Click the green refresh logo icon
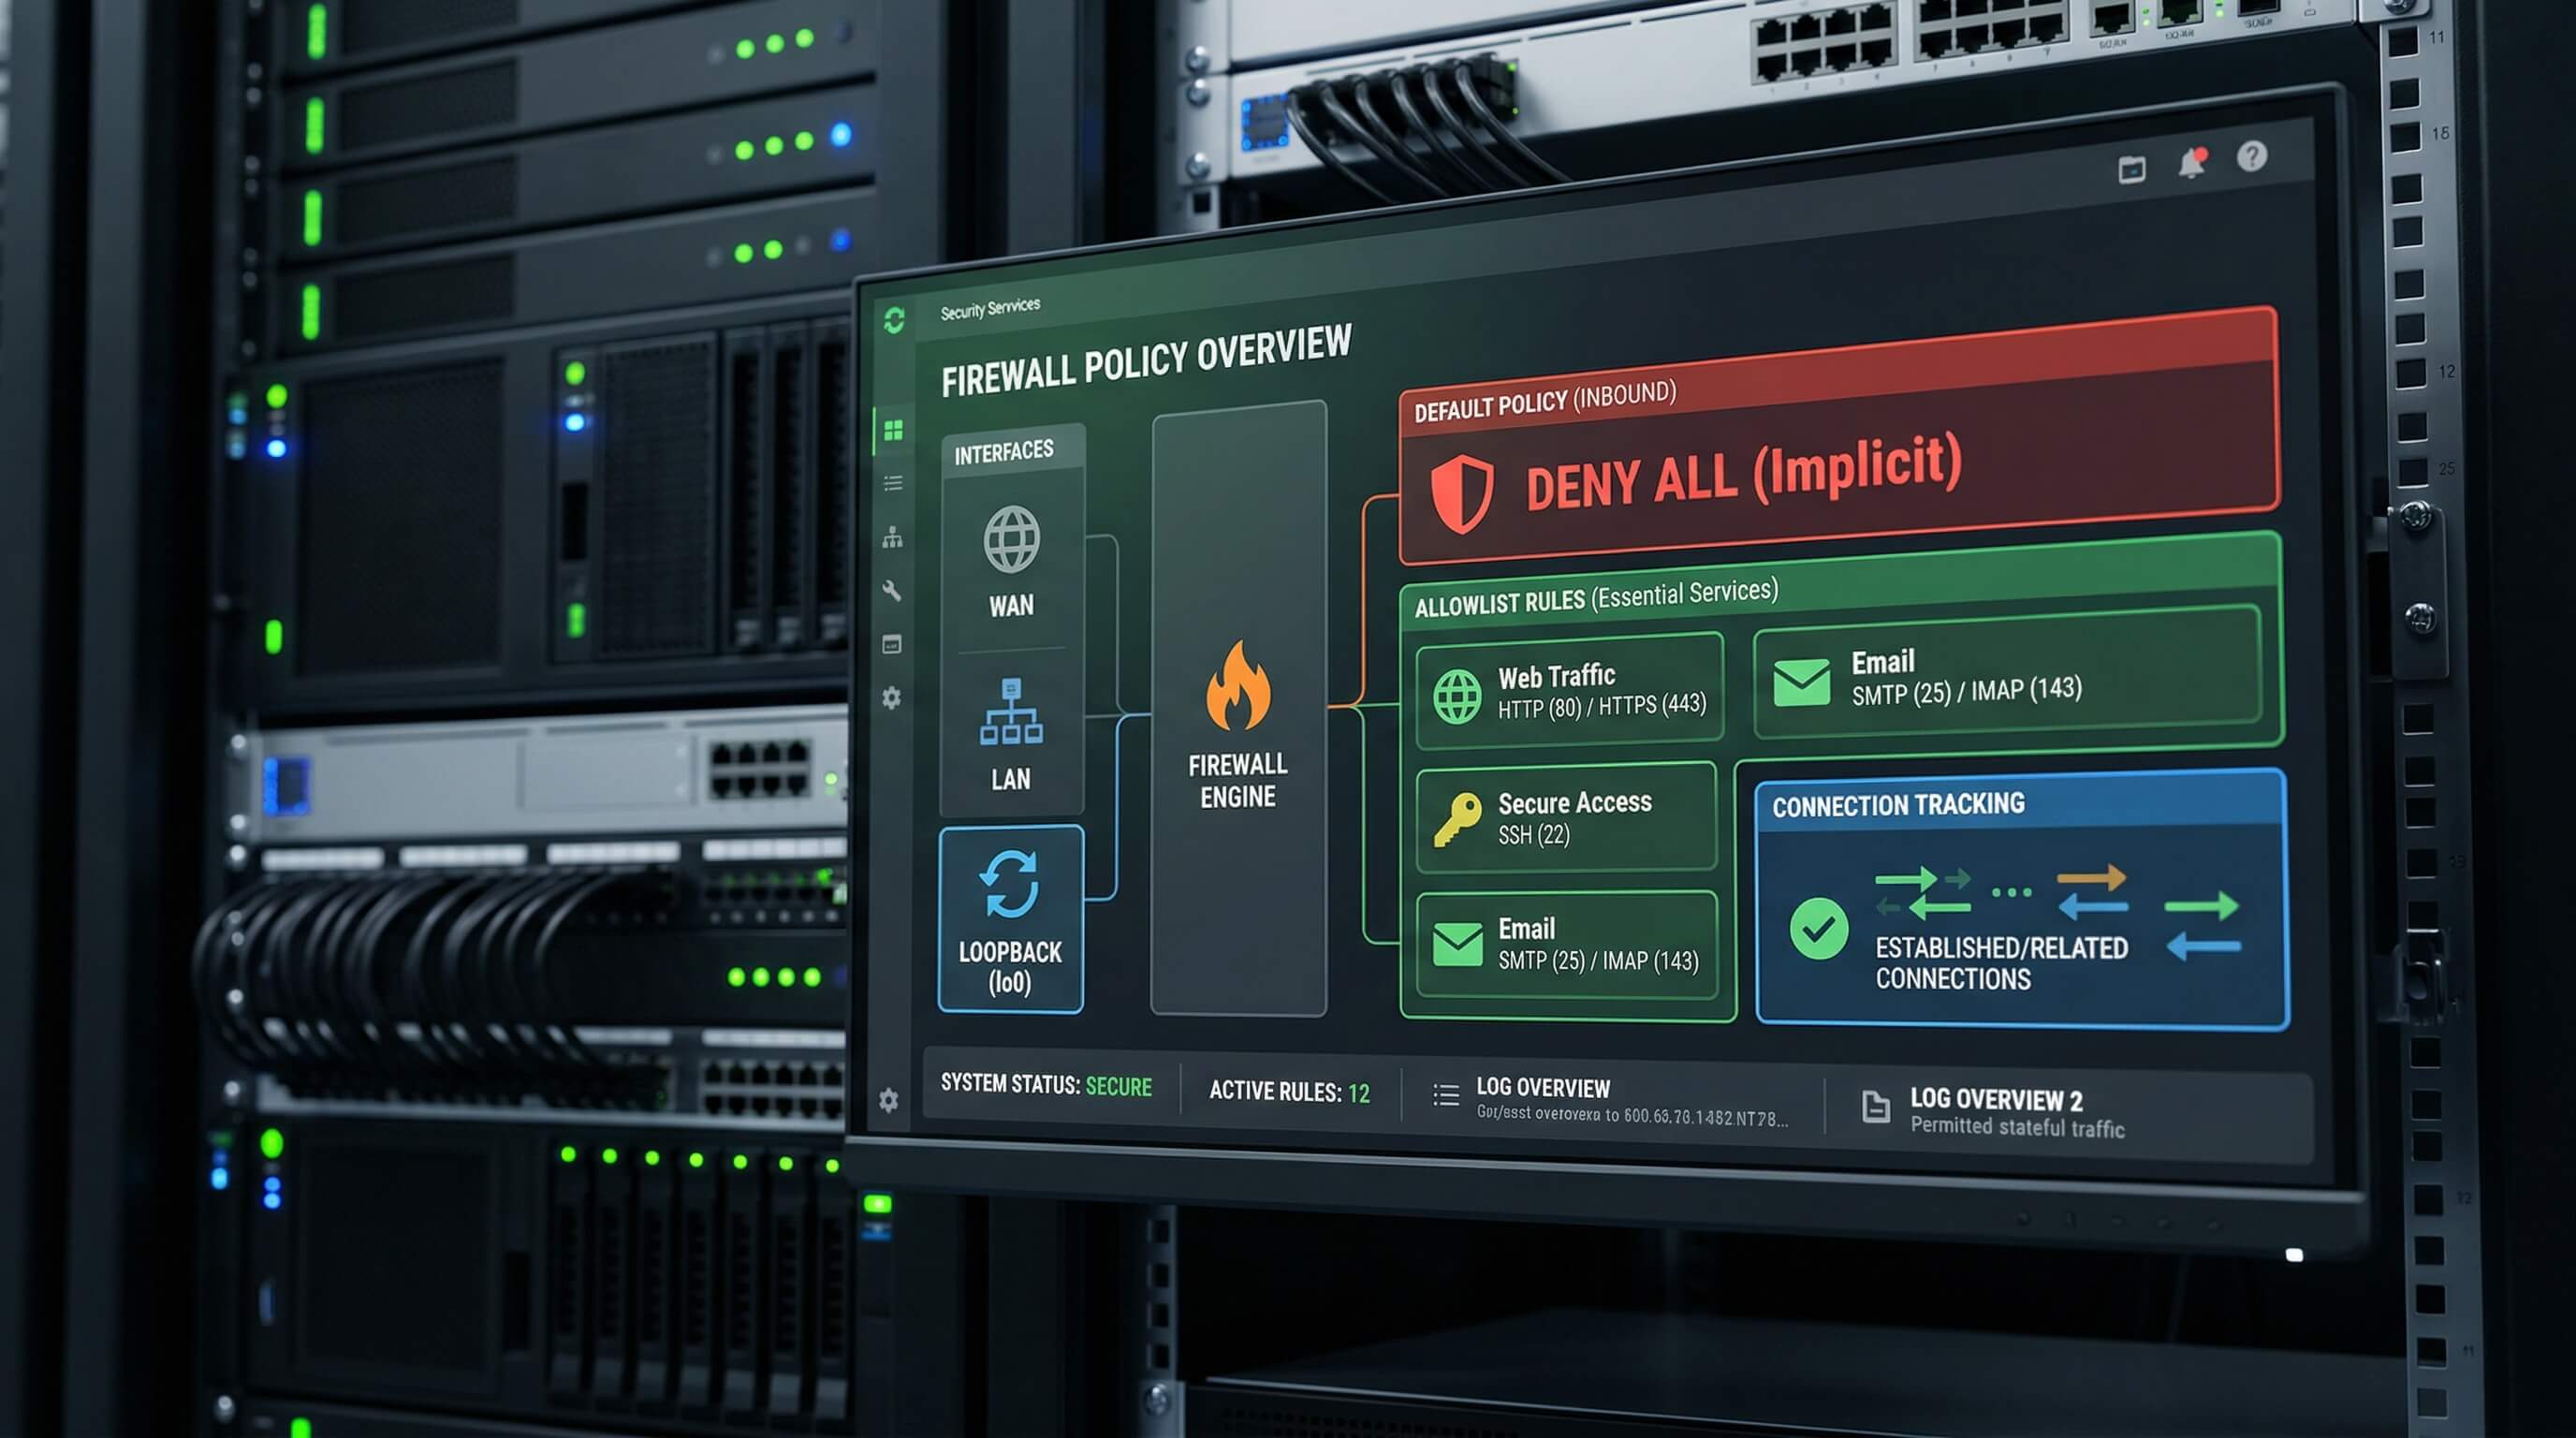Viewport: 2576px width, 1438px height. (894, 320)
